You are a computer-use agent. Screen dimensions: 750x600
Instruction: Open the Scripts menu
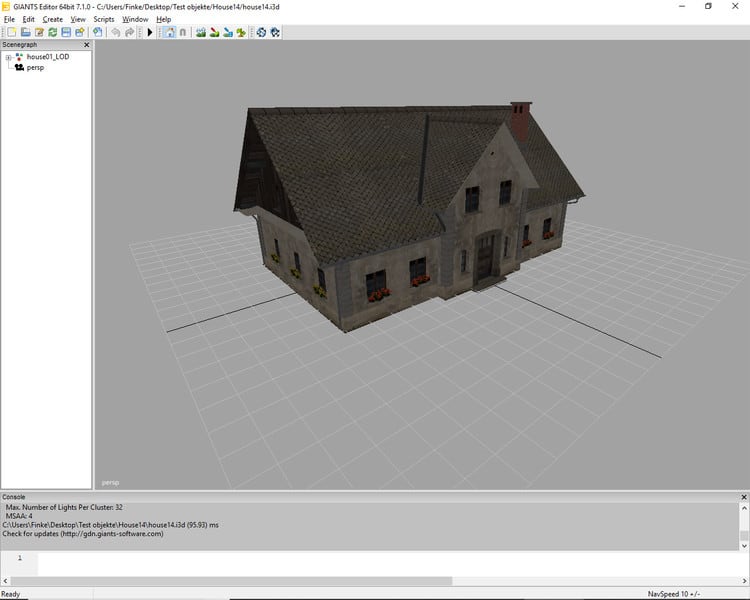[x=103, y=19]
